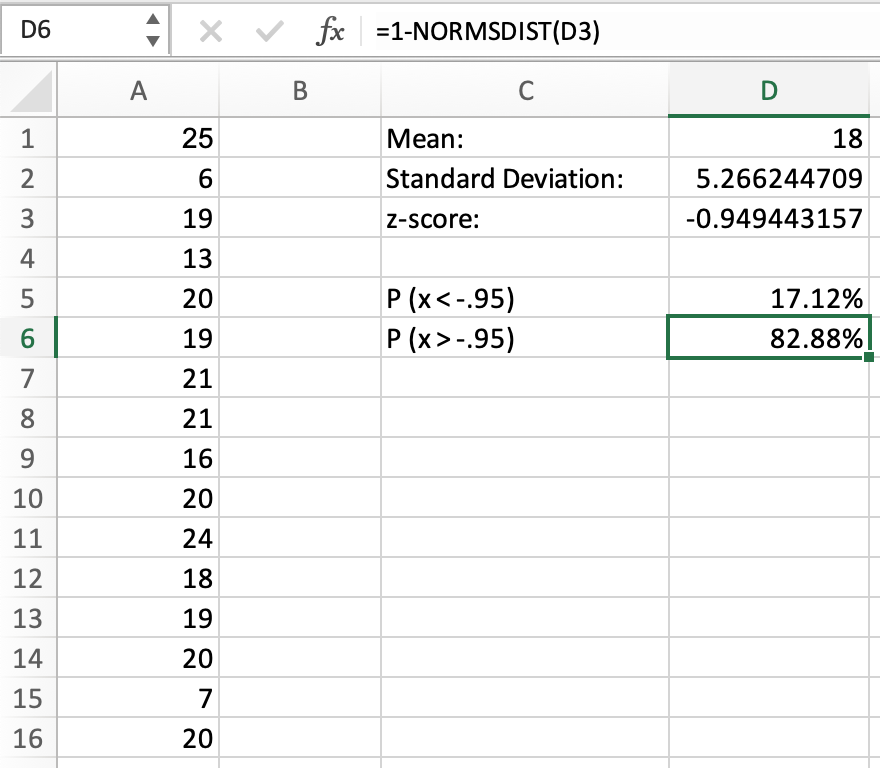Open the Name Box dropdown arrows
Image resolution: width=880 pixels, height=768 pixels.
152,31
